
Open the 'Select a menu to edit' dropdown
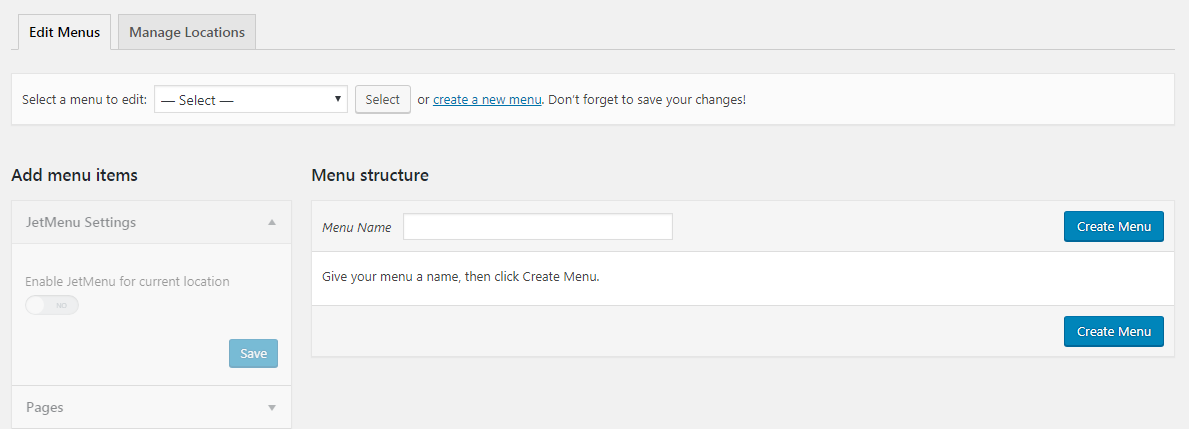250,100
